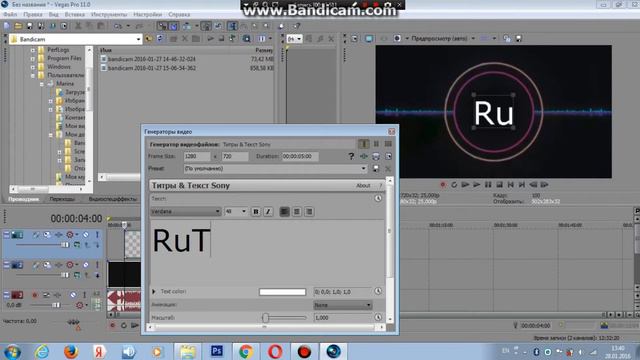Open the Предпросмотр (авто) quality dropdown
Viewport: 640px width, 360px height.
tap(443, 38)
